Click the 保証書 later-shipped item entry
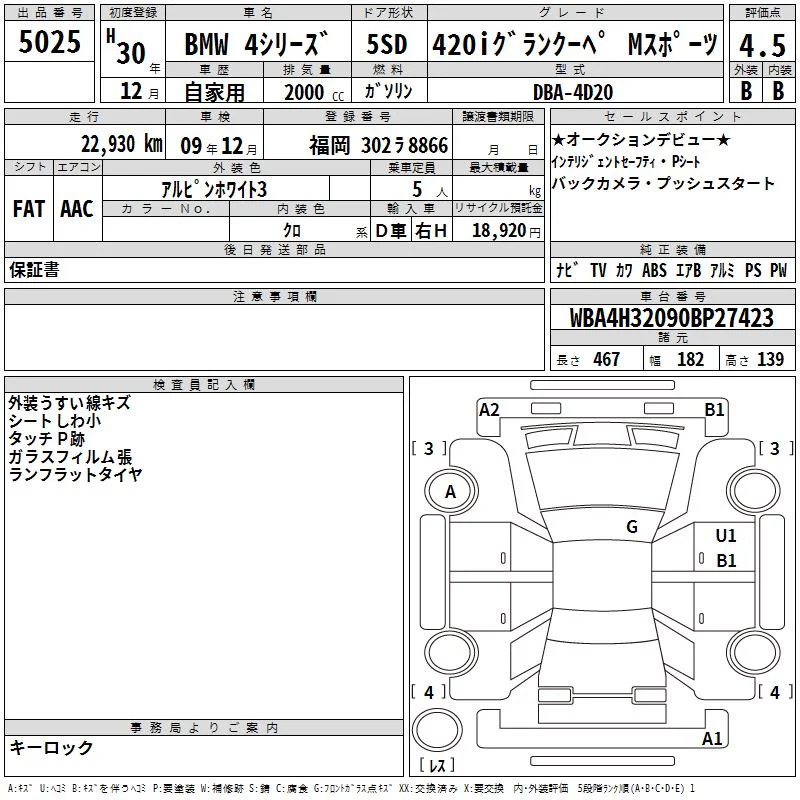800x800 pixels. [x=34, y=270]
